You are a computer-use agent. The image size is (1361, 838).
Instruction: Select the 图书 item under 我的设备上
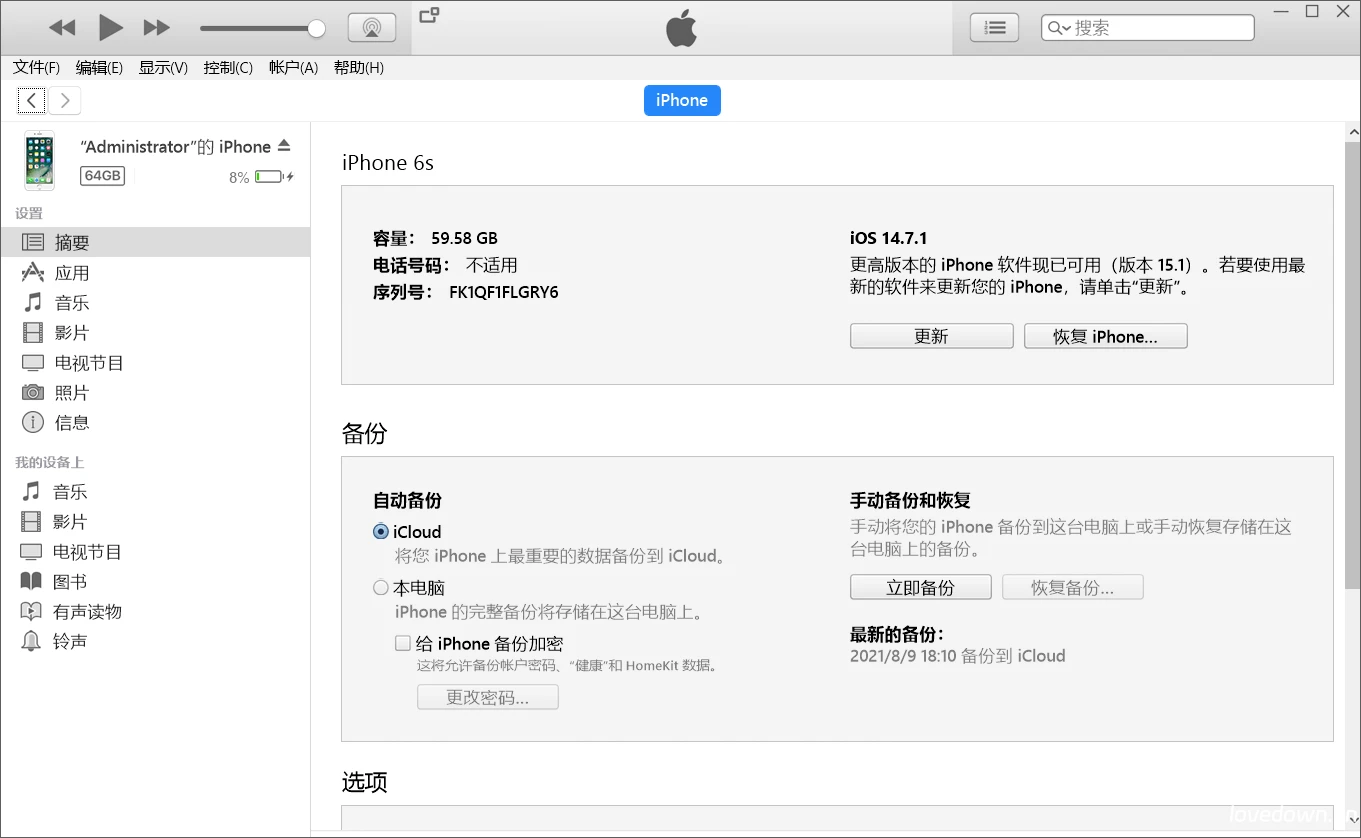click(68, 581)
